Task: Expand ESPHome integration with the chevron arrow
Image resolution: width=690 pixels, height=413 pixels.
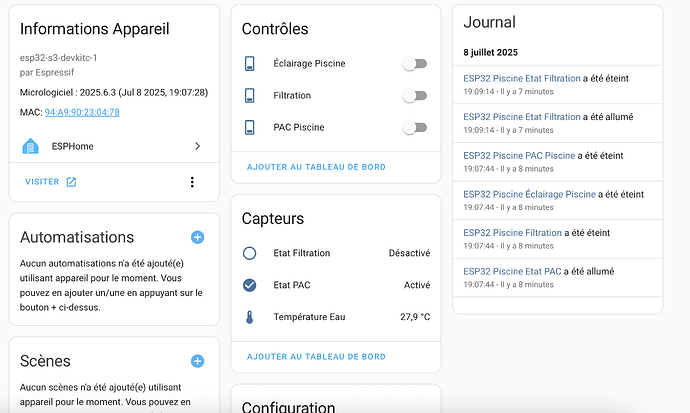Action: [x=198, y=146]
